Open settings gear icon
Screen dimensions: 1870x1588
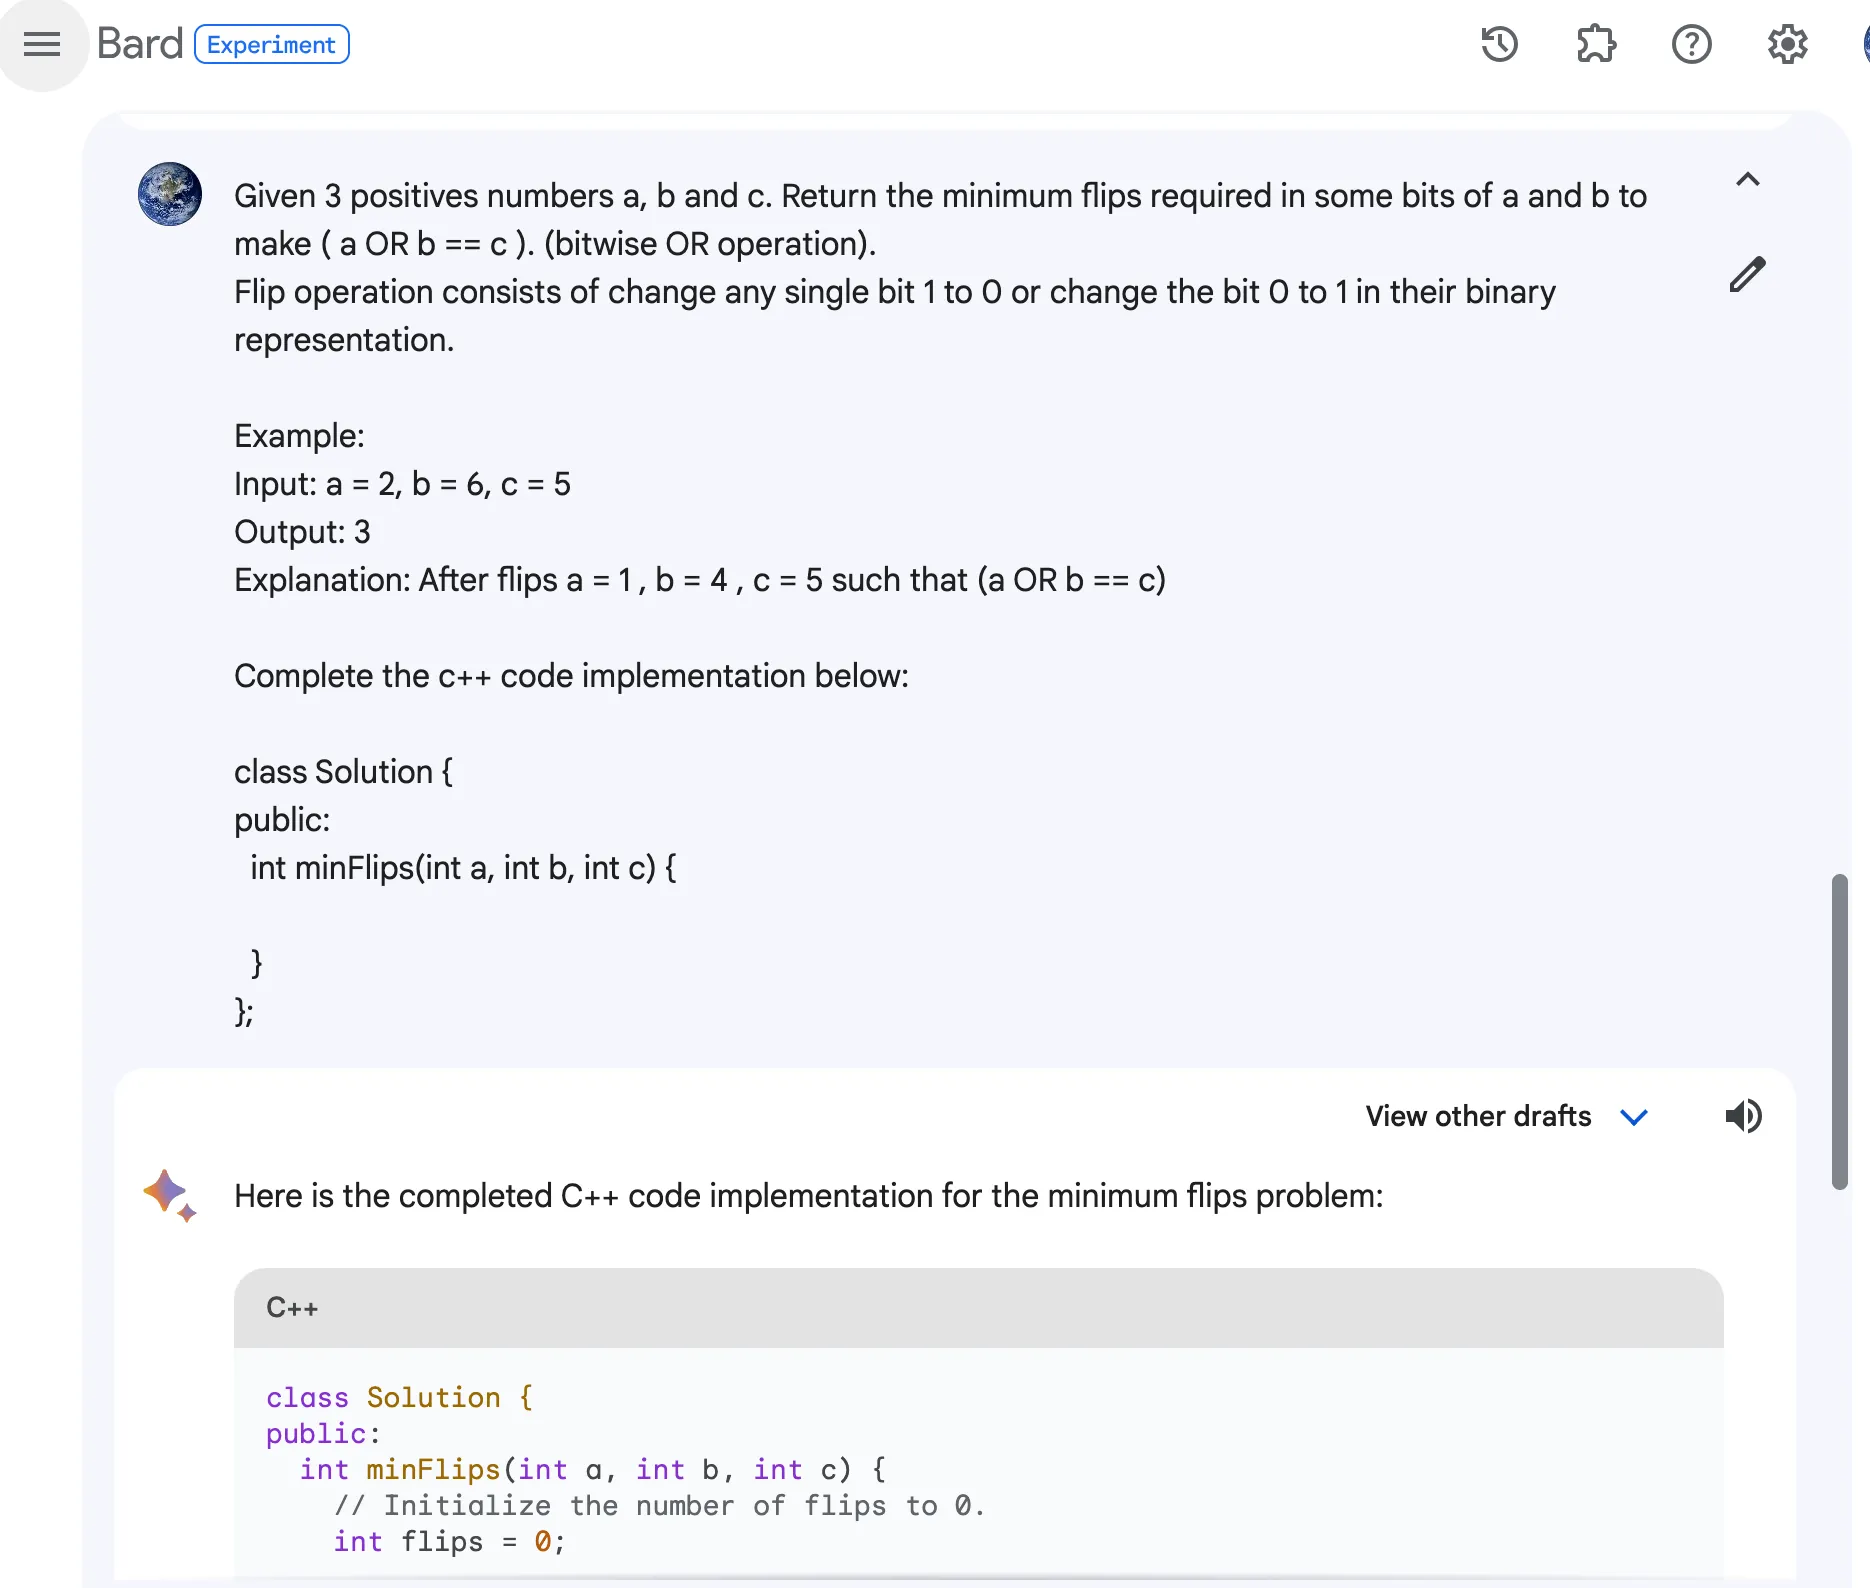pyautogui.click(x=1787, y=44)
